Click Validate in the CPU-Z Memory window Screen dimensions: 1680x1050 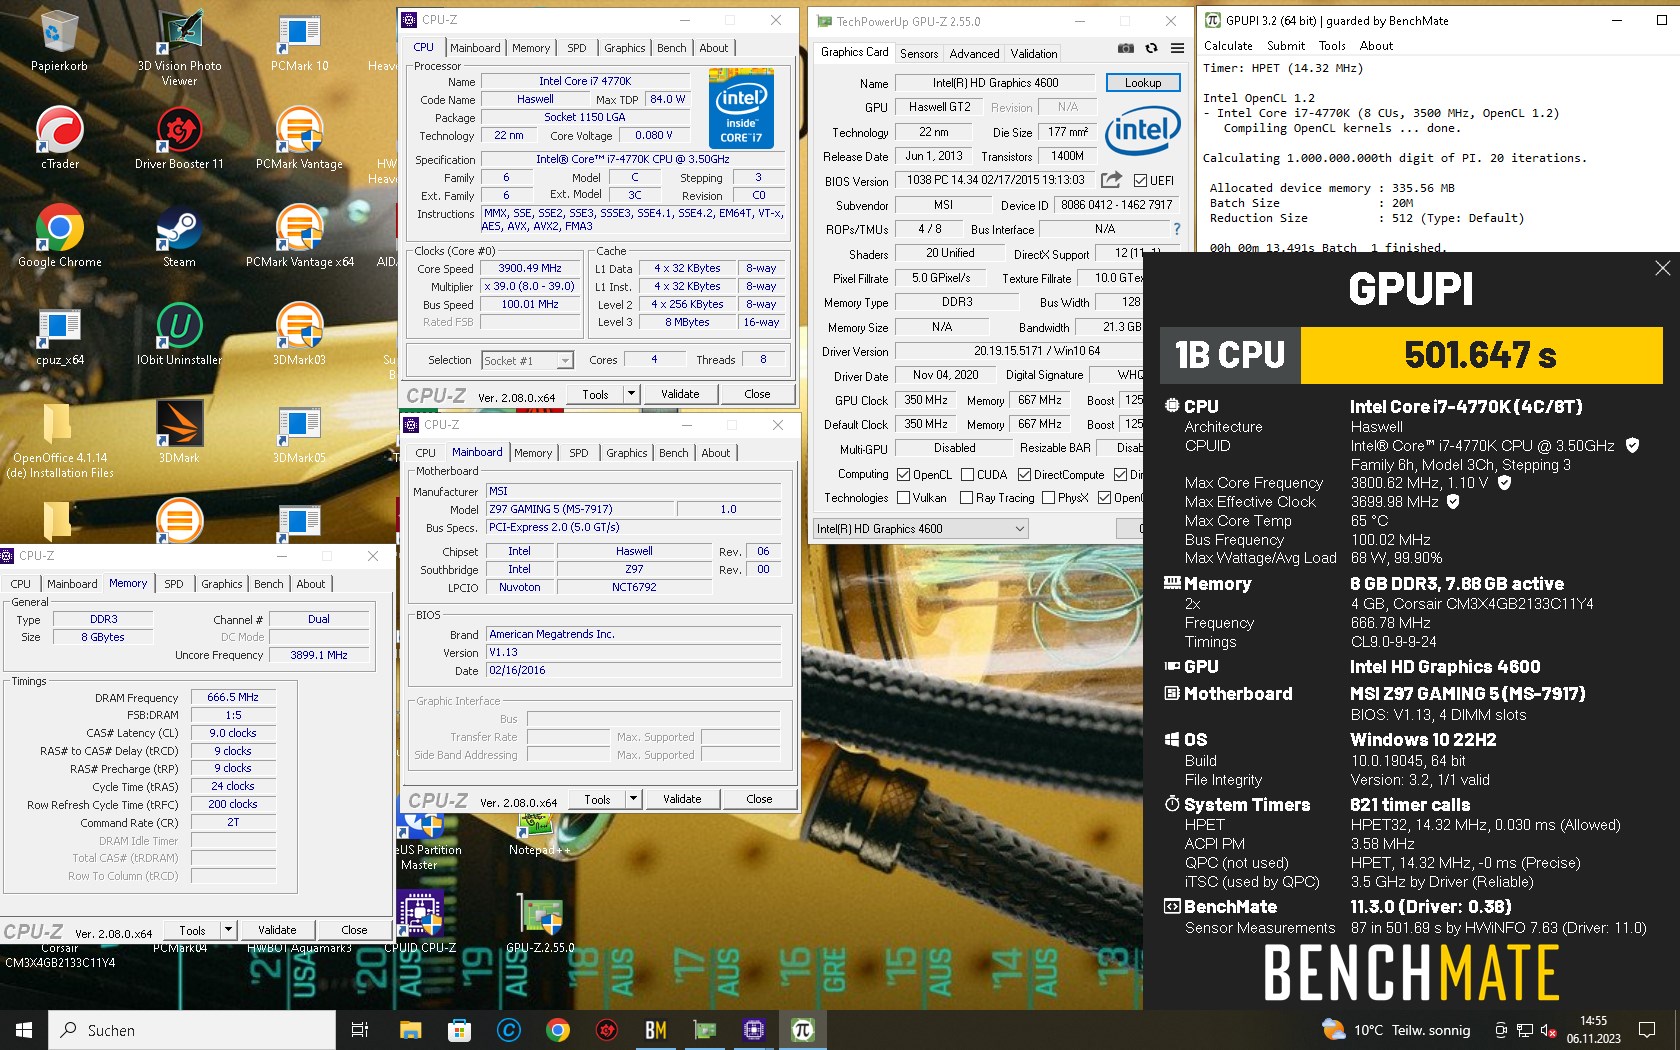coord(277,930)
